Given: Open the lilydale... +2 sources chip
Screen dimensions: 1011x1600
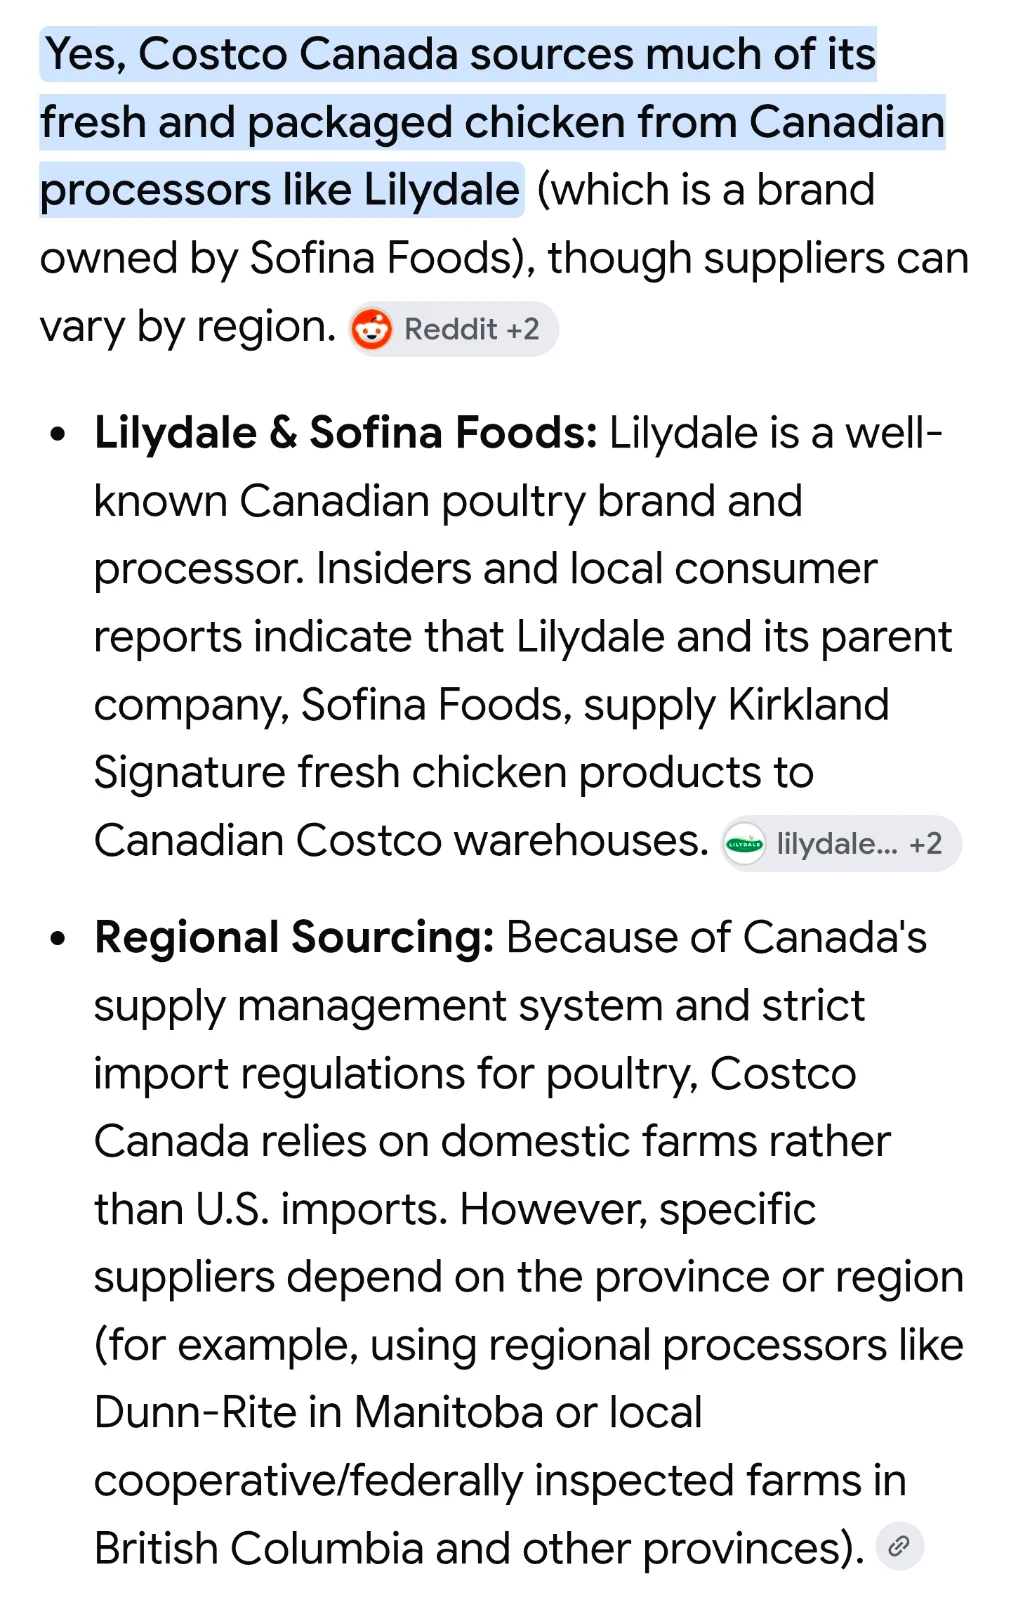Looking at the screenshot, I should tap(841, 844).
